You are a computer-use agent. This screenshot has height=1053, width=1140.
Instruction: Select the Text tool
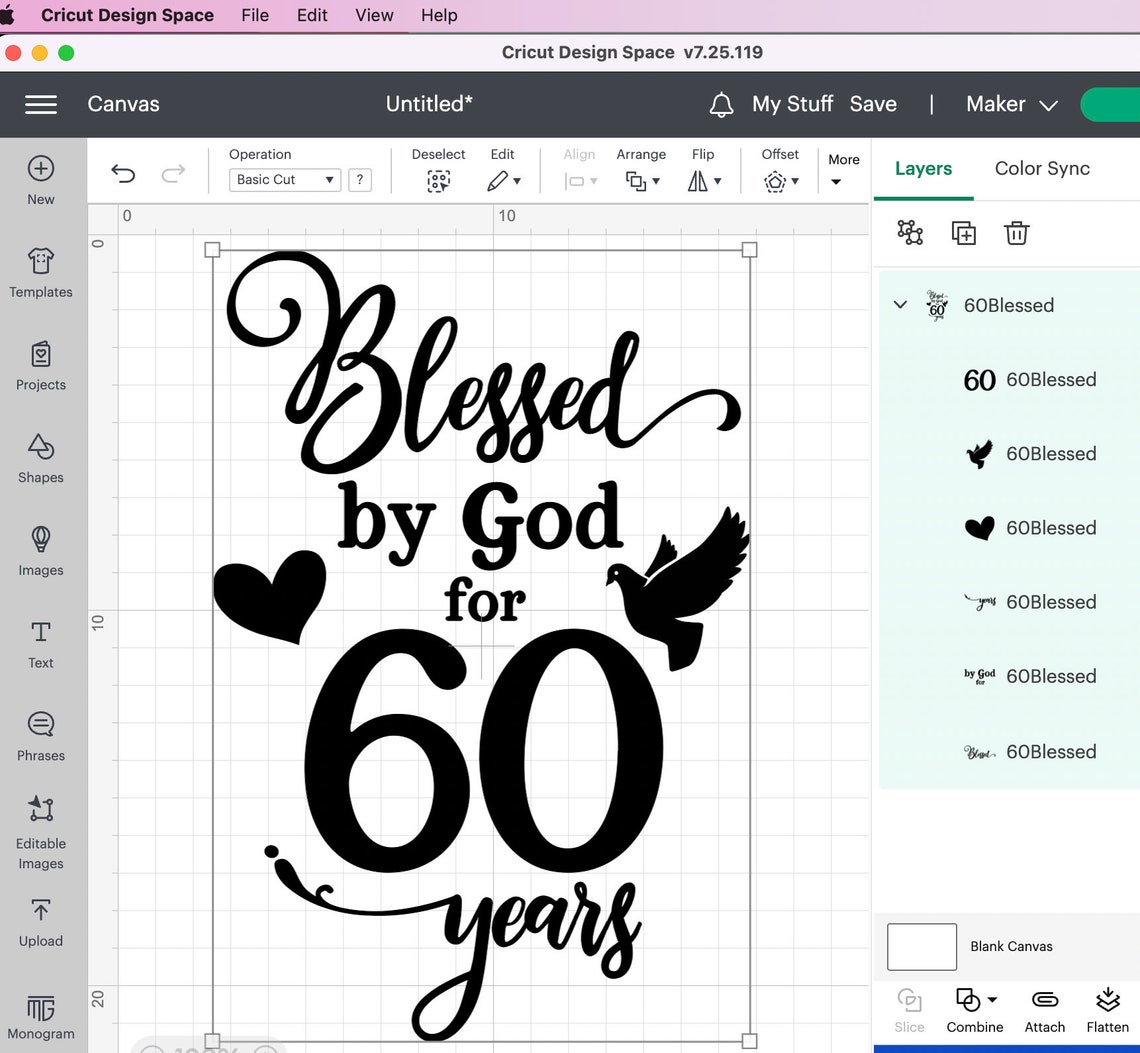click(40, 645)
